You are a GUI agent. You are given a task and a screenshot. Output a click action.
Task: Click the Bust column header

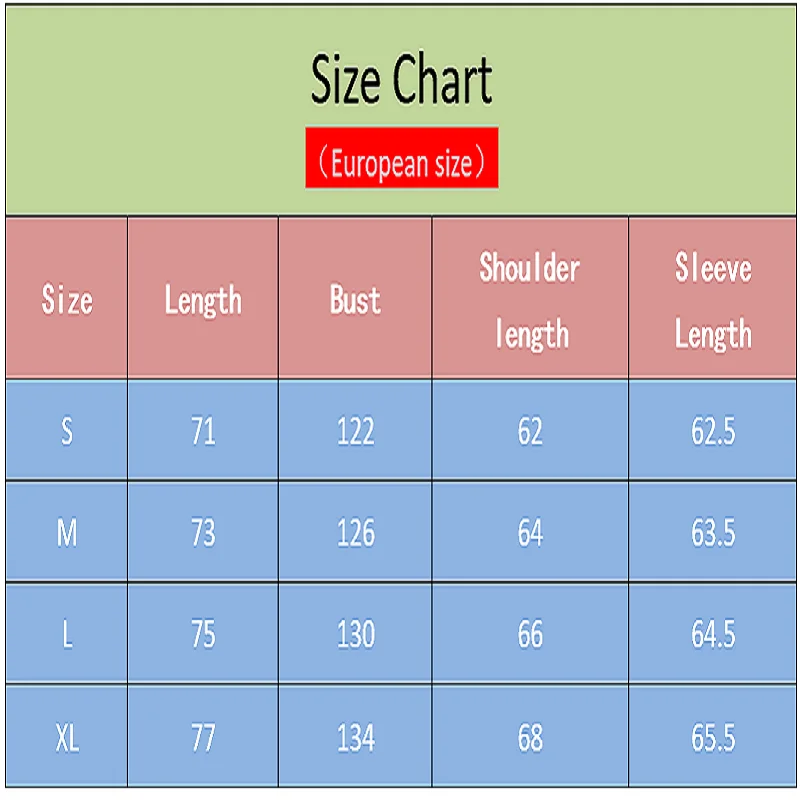tap(355, 300)
